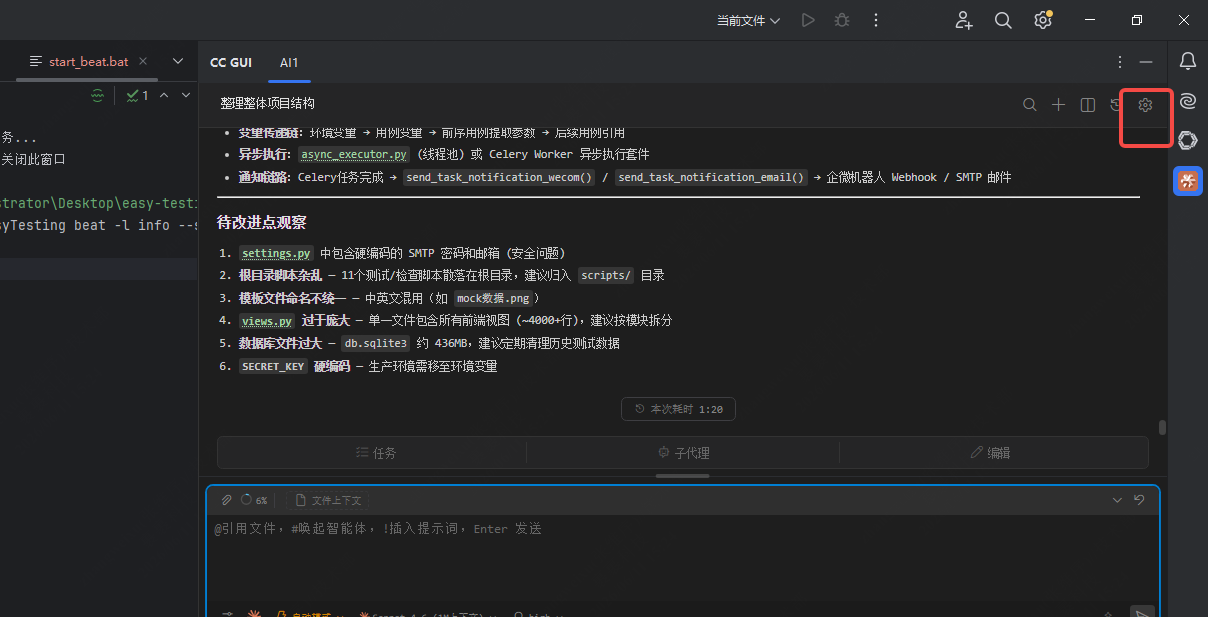1208x617 pixels.
Task: Start a new chat with plus icon
Action: coord(1058,105)
